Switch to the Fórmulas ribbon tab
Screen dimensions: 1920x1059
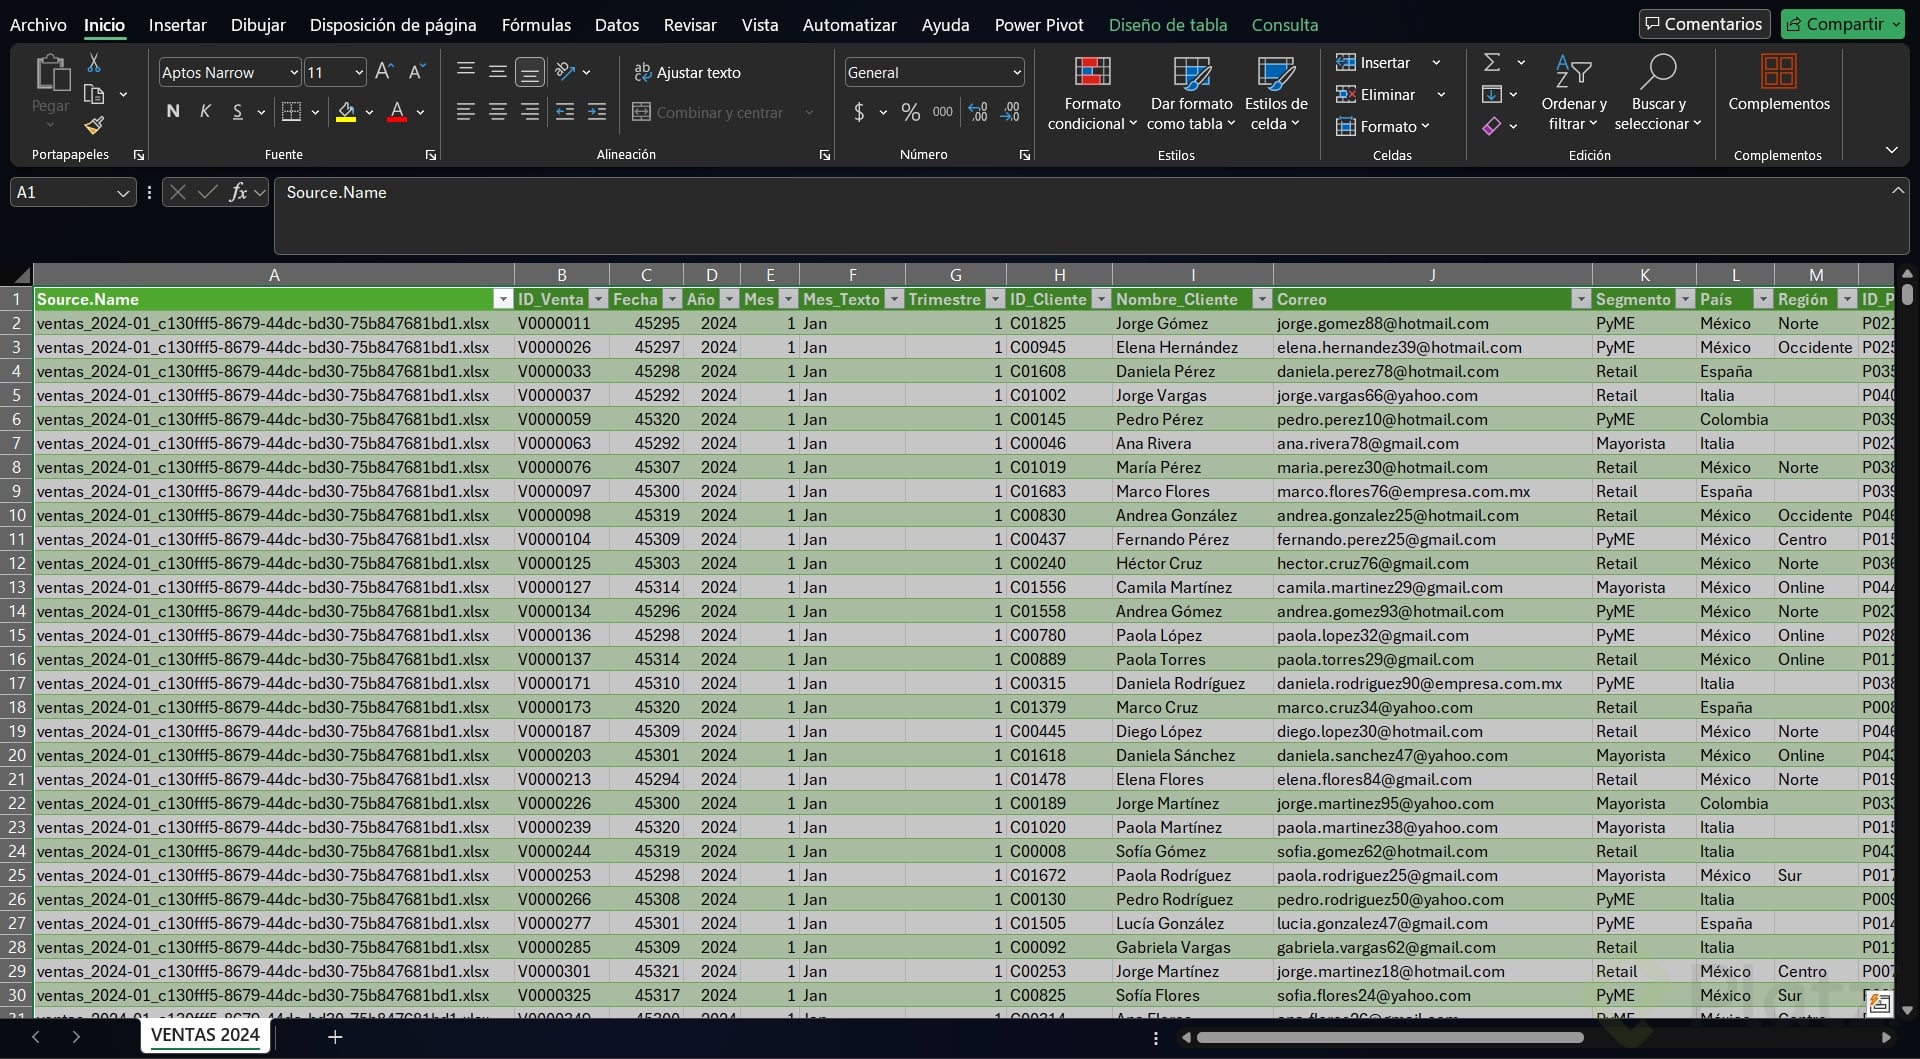pos(536,25)
